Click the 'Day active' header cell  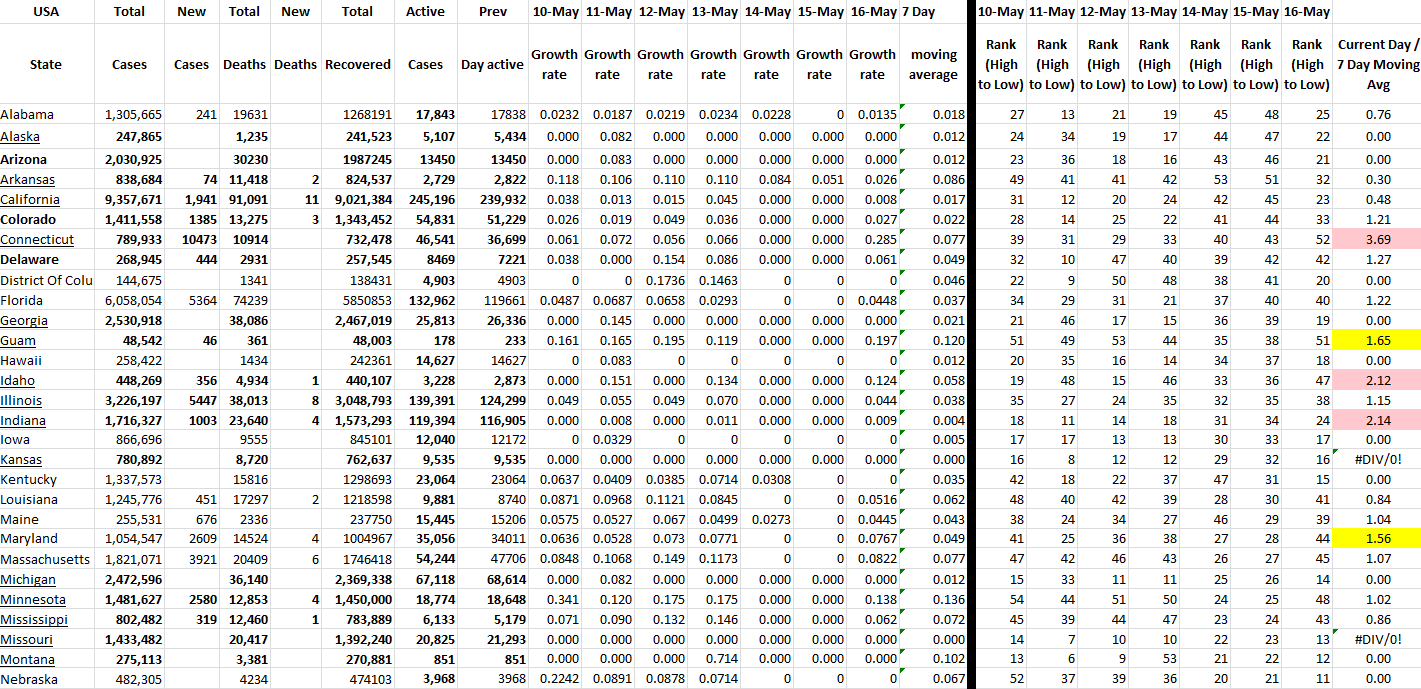point(492,64)
